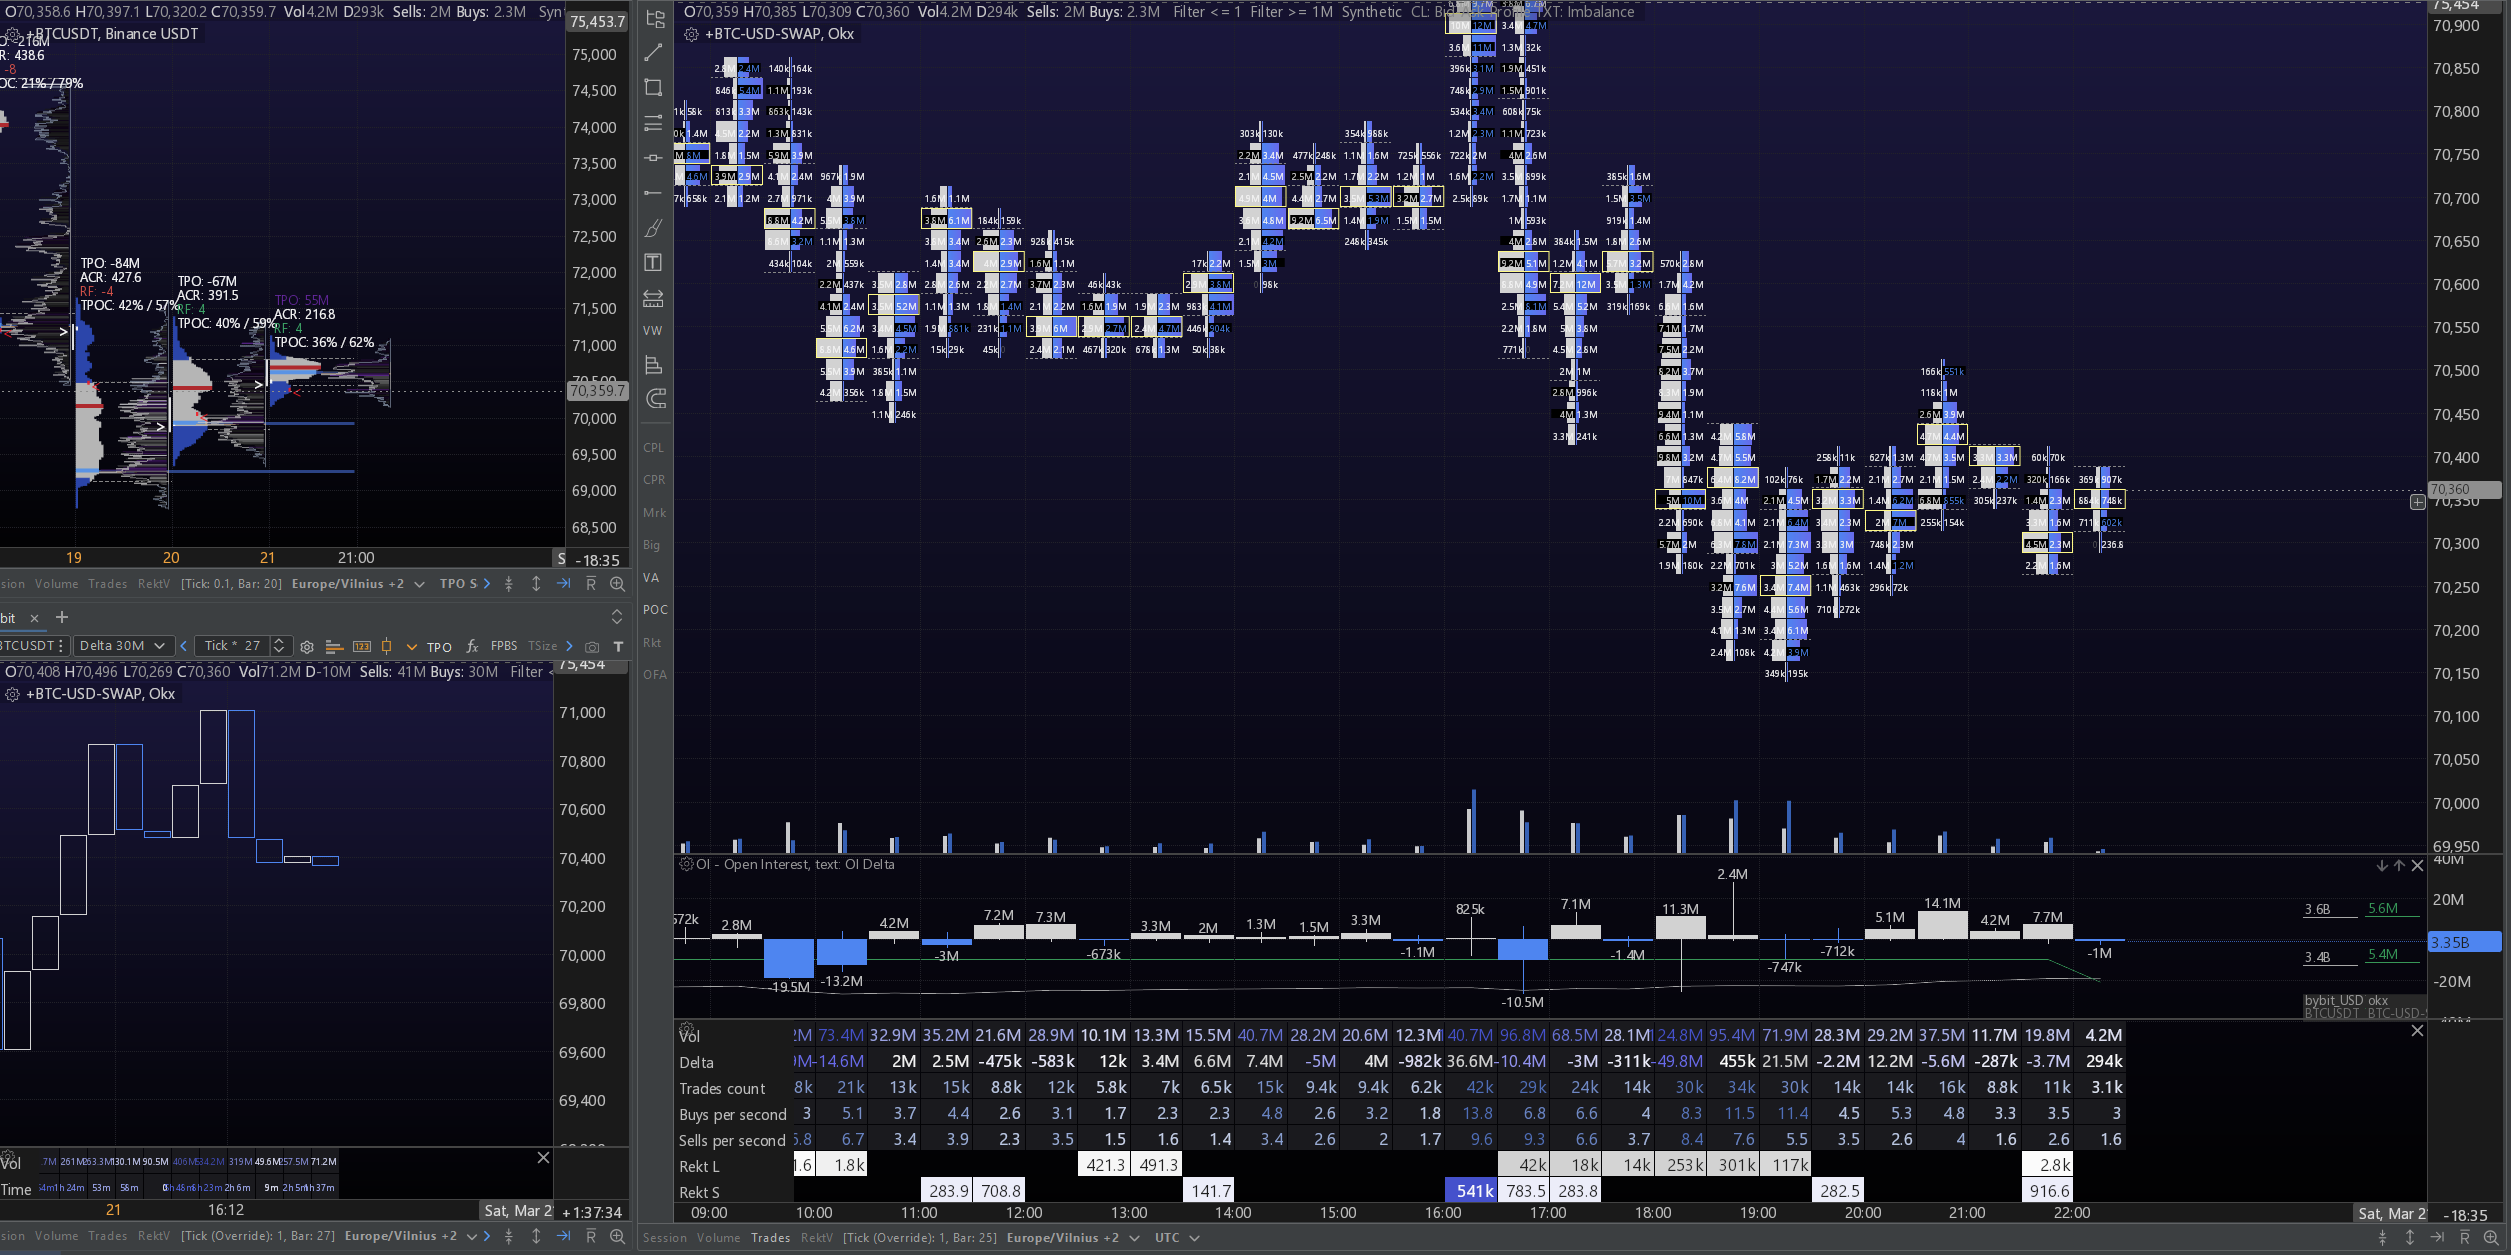Expand the orange chart type chevron
Viewport: 2511px width, 1255px height.
(411, 646)
